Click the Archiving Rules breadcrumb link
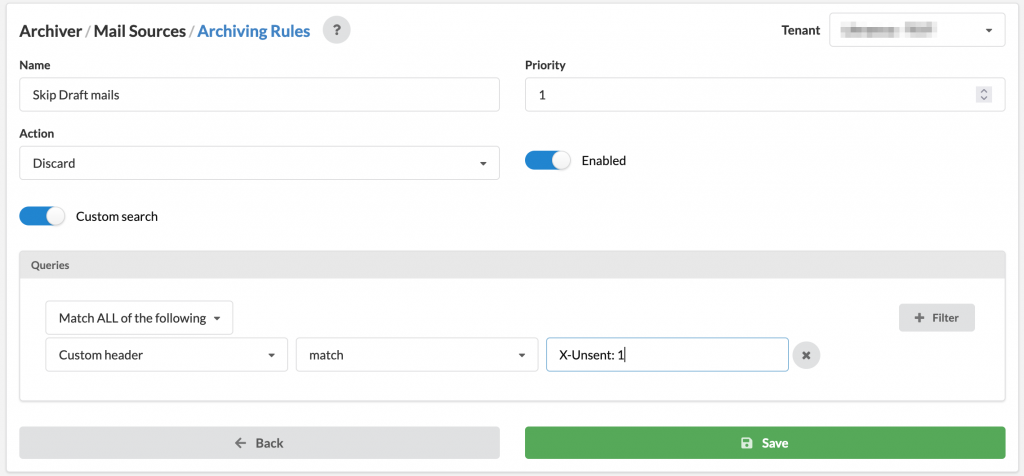Image resolution: width=1024 pixels, height=476 pixels. click(253, 31)
